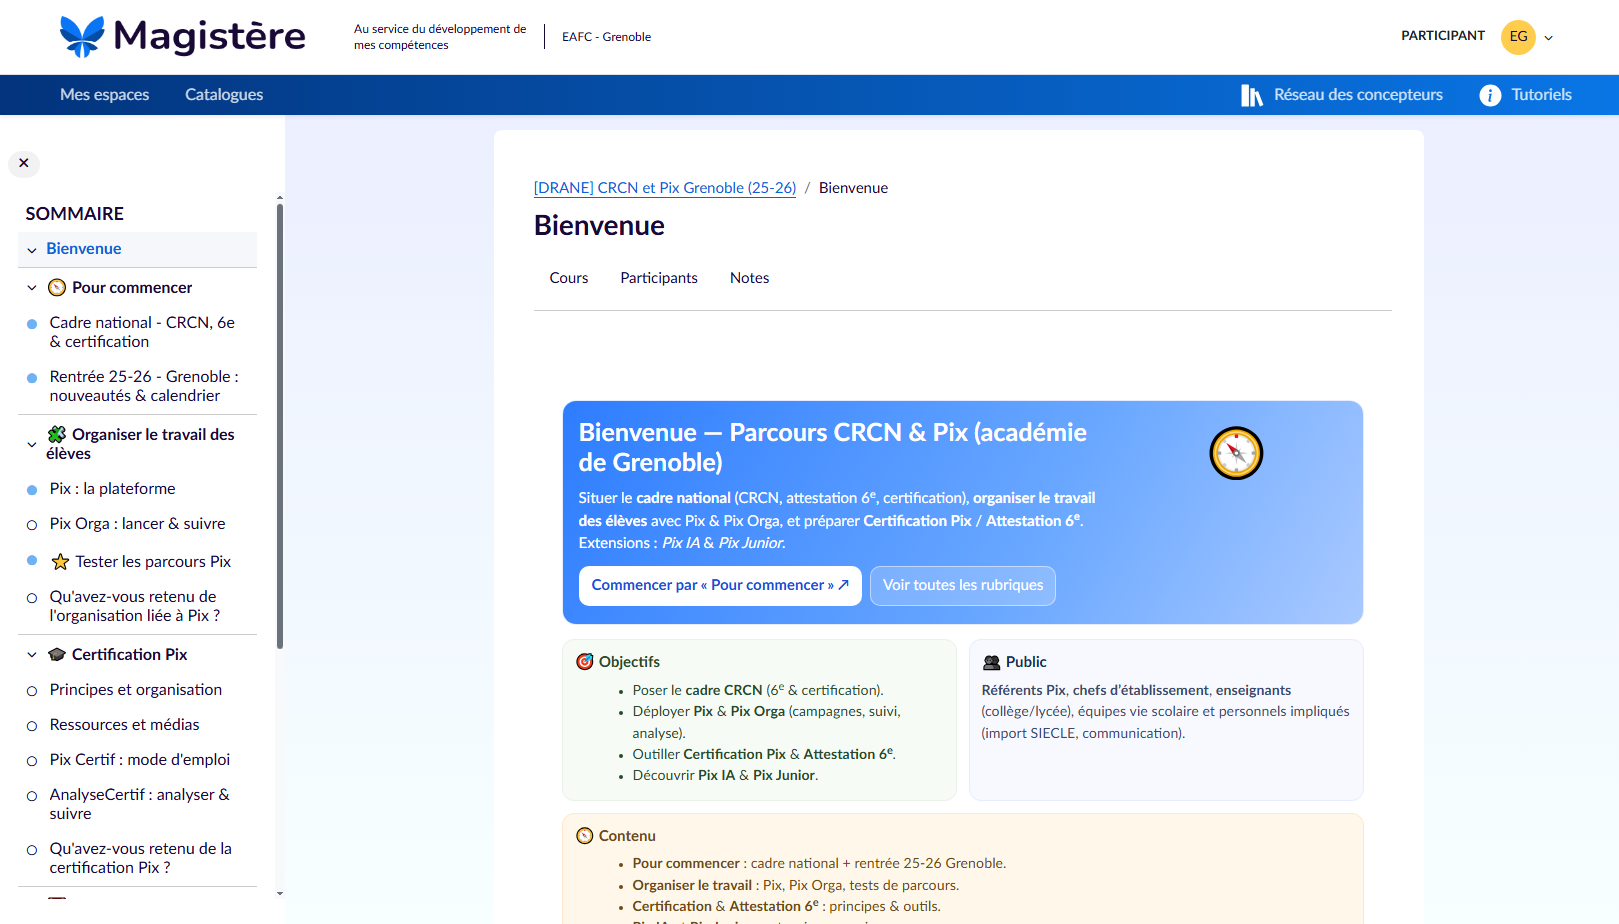Open Mes espaces menu
Screen dimensions: 1619x924
coord(104,95)
